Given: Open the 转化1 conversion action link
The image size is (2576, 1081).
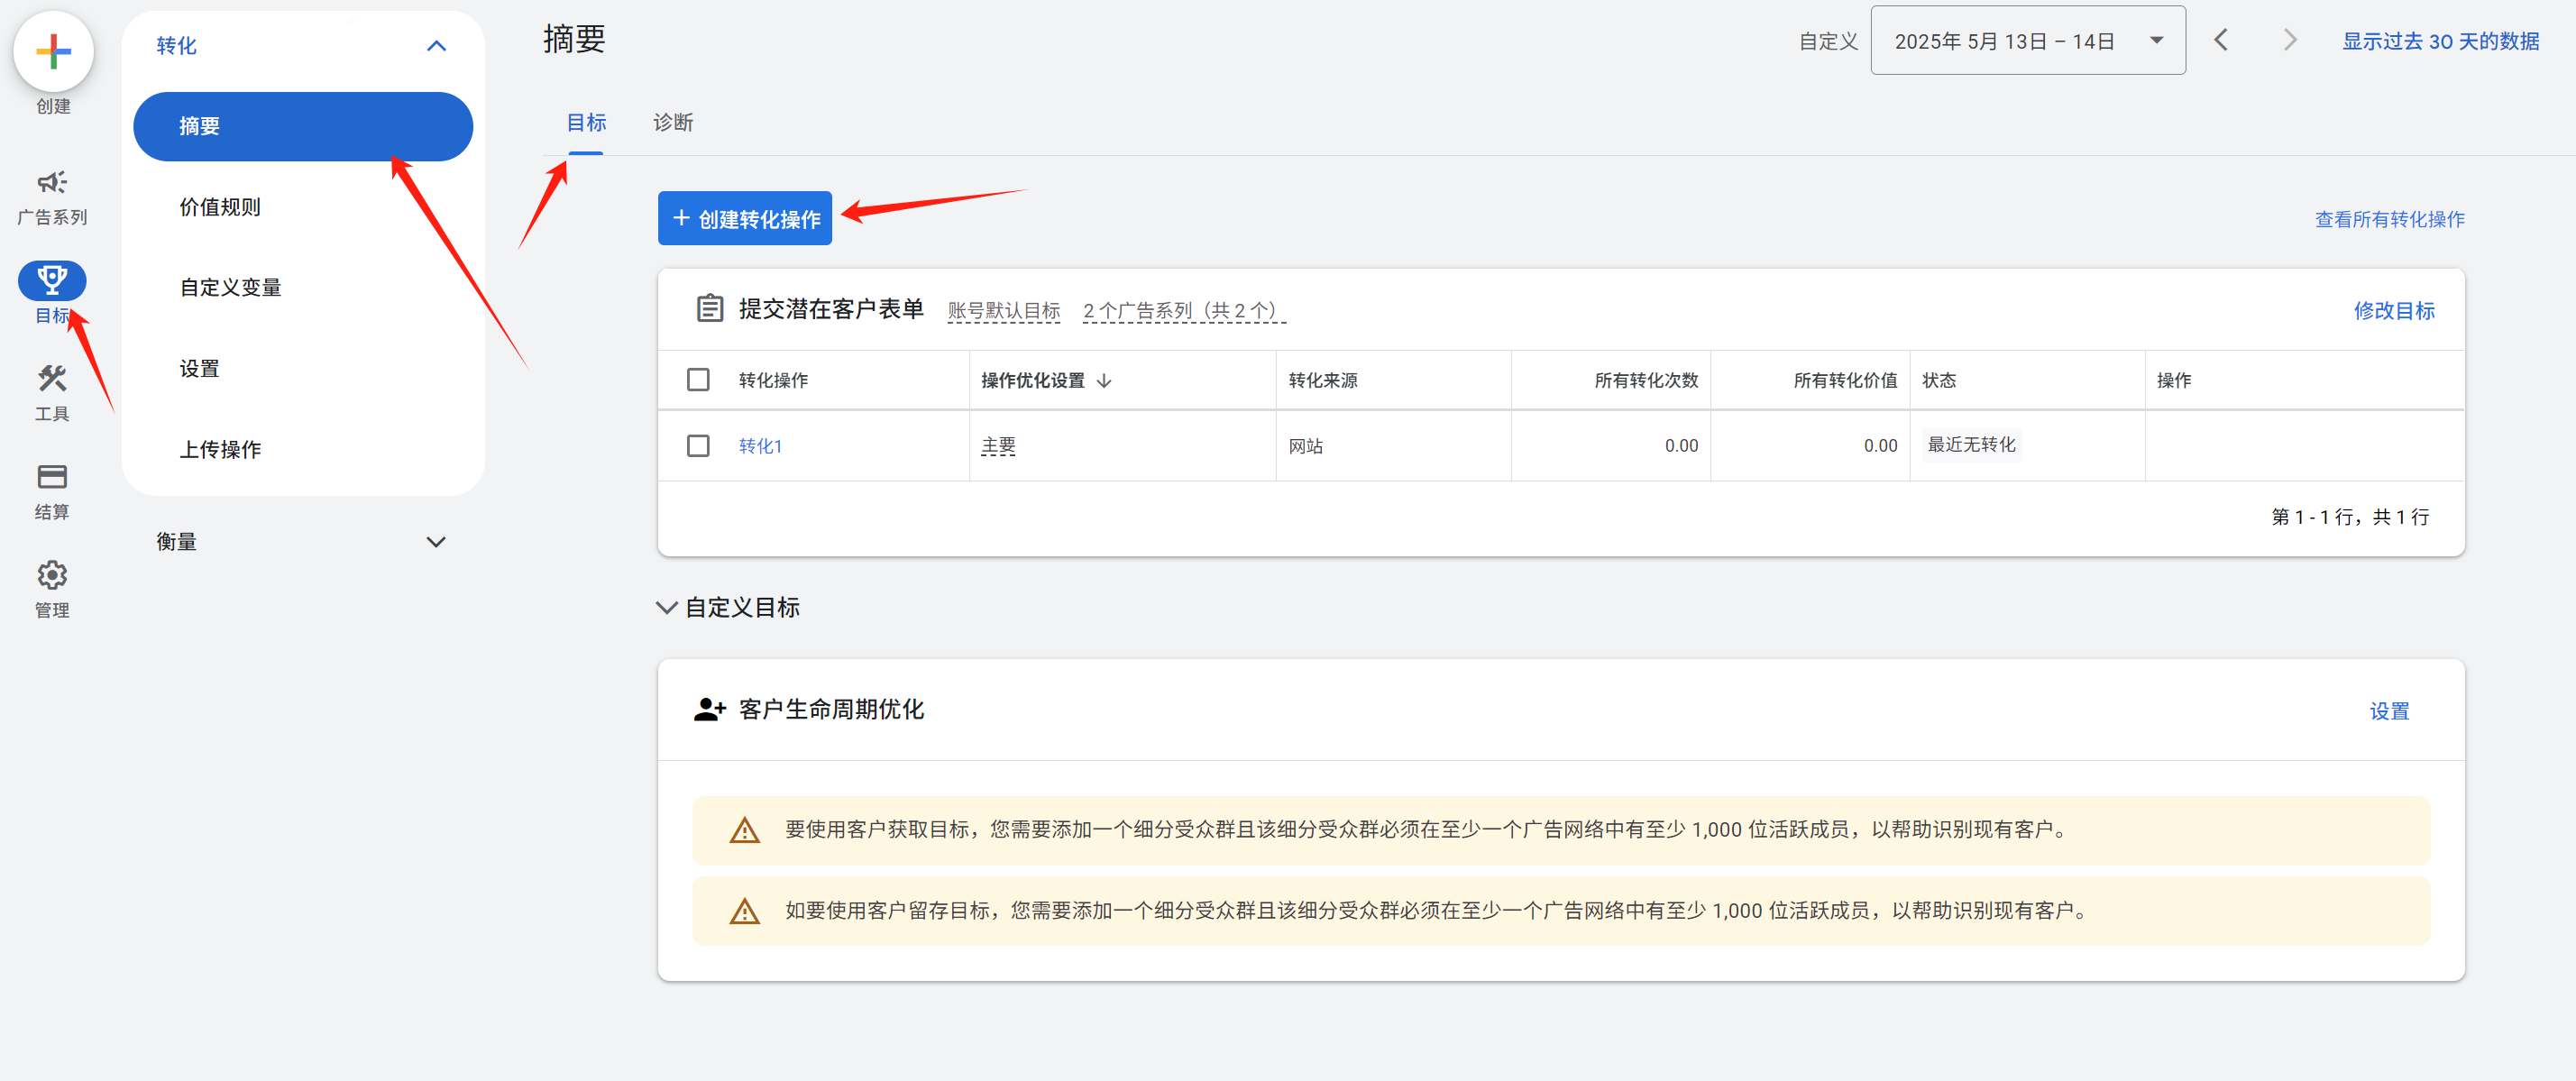Looking at the screenshot, I should tap(760, 446).
